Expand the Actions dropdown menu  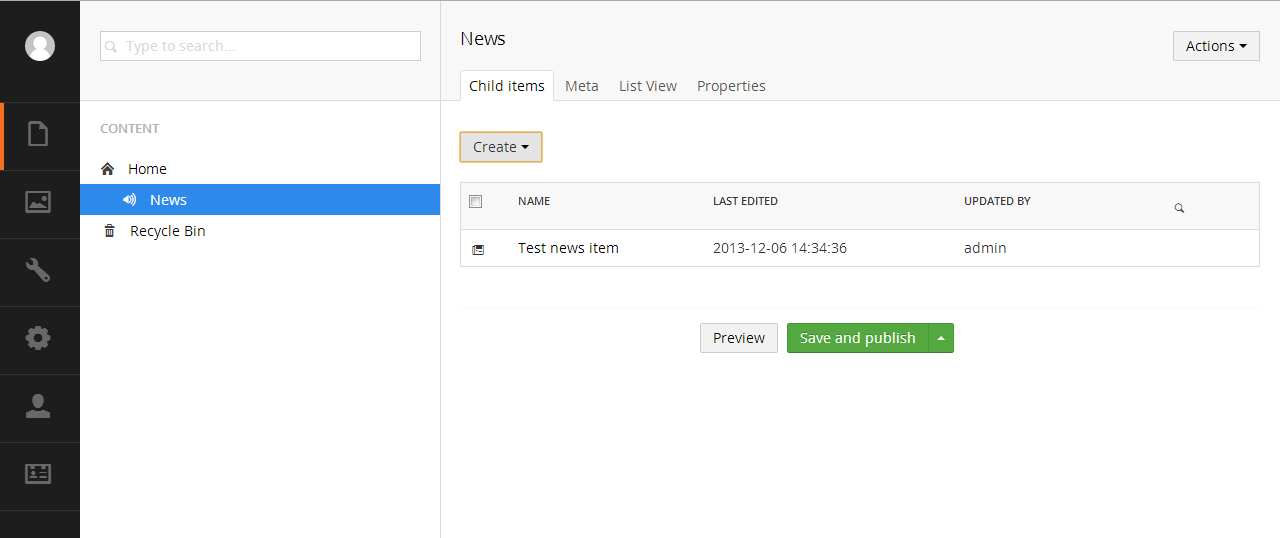tap(1215, 46)
